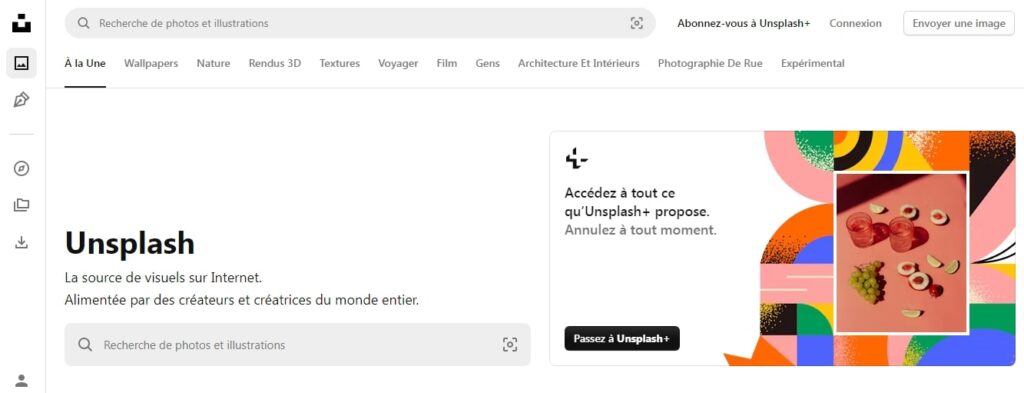This screenshot has width=1024, height=393.
Task: Open the Expérimental category
Action: pyautogui.click(x=812, y=63)
